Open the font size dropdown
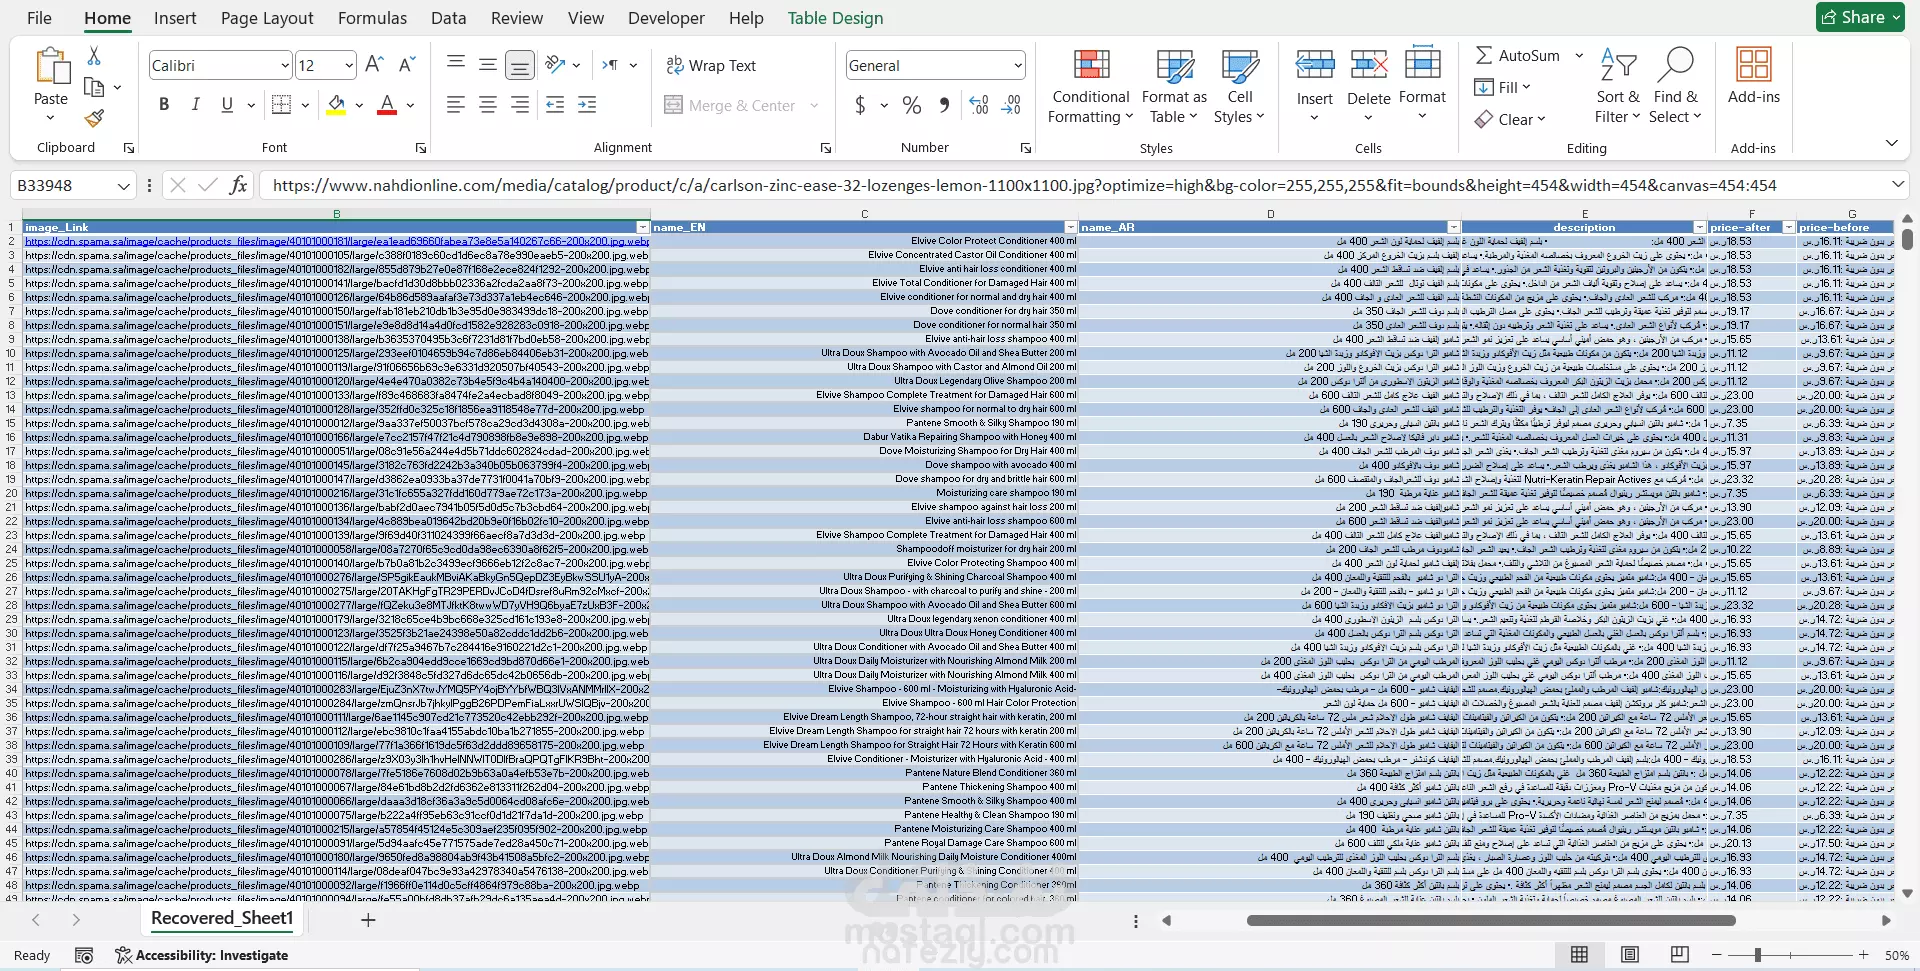 tap(349, 66)
